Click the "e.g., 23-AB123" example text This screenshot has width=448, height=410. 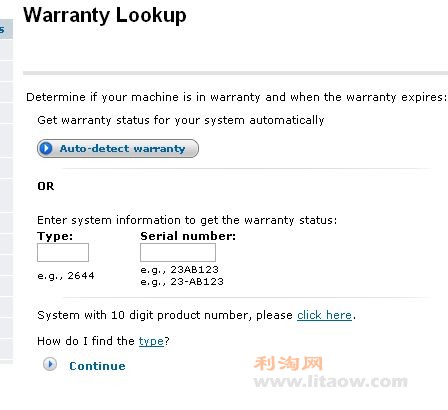182,282
